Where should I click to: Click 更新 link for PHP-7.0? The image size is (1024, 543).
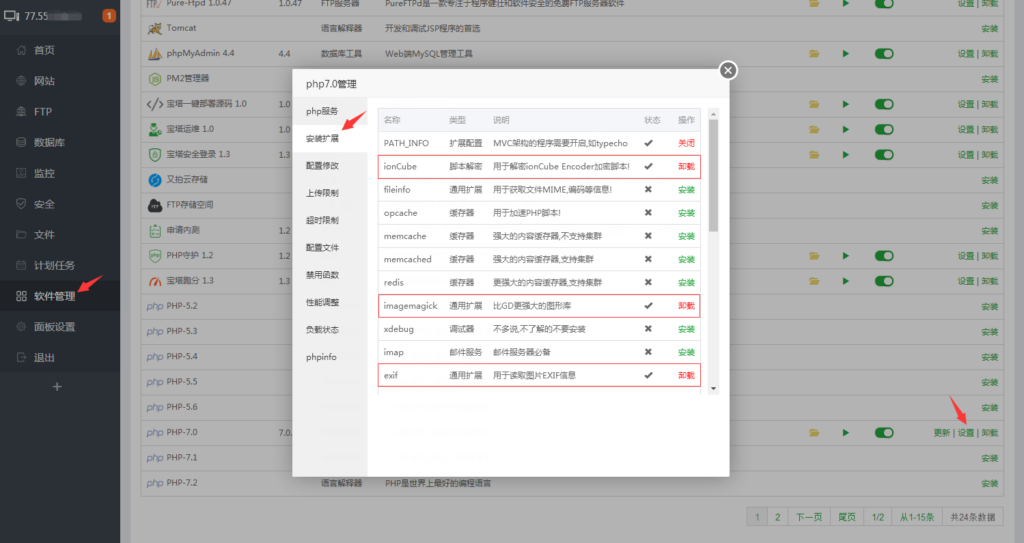pyautogui.click(x=942, y=433)
